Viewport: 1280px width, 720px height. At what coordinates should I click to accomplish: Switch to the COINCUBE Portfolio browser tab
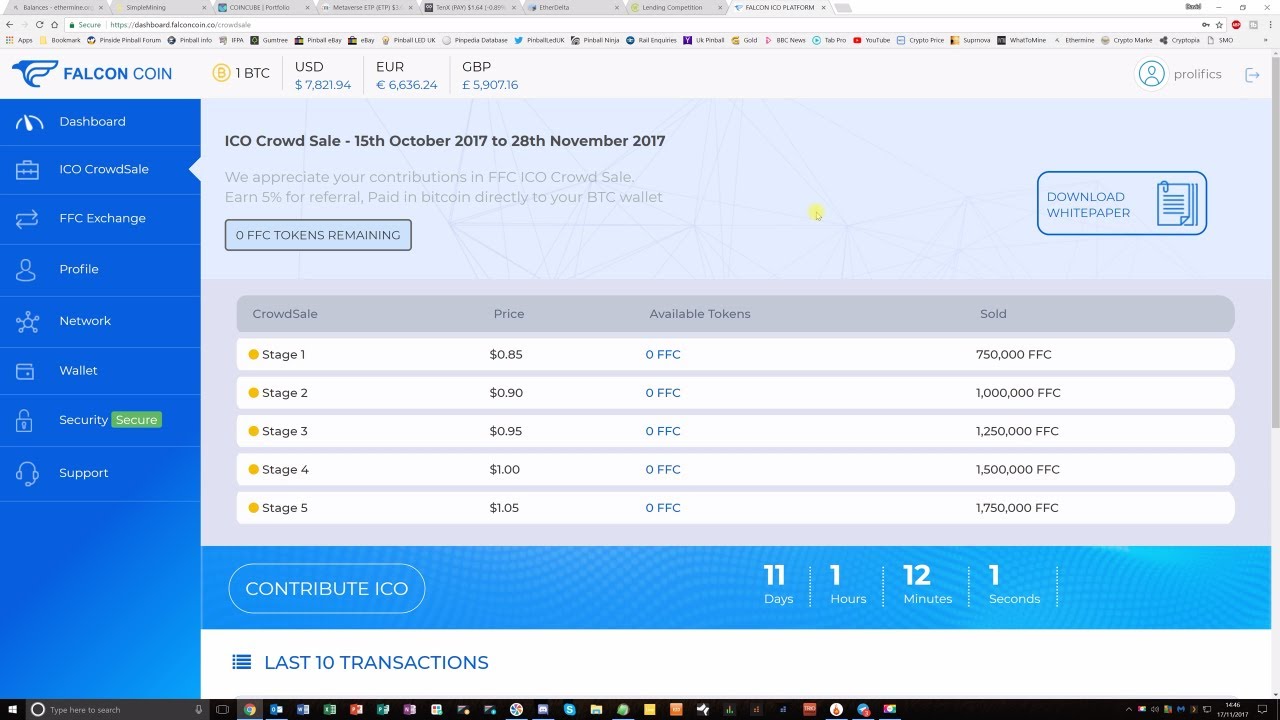262,7
